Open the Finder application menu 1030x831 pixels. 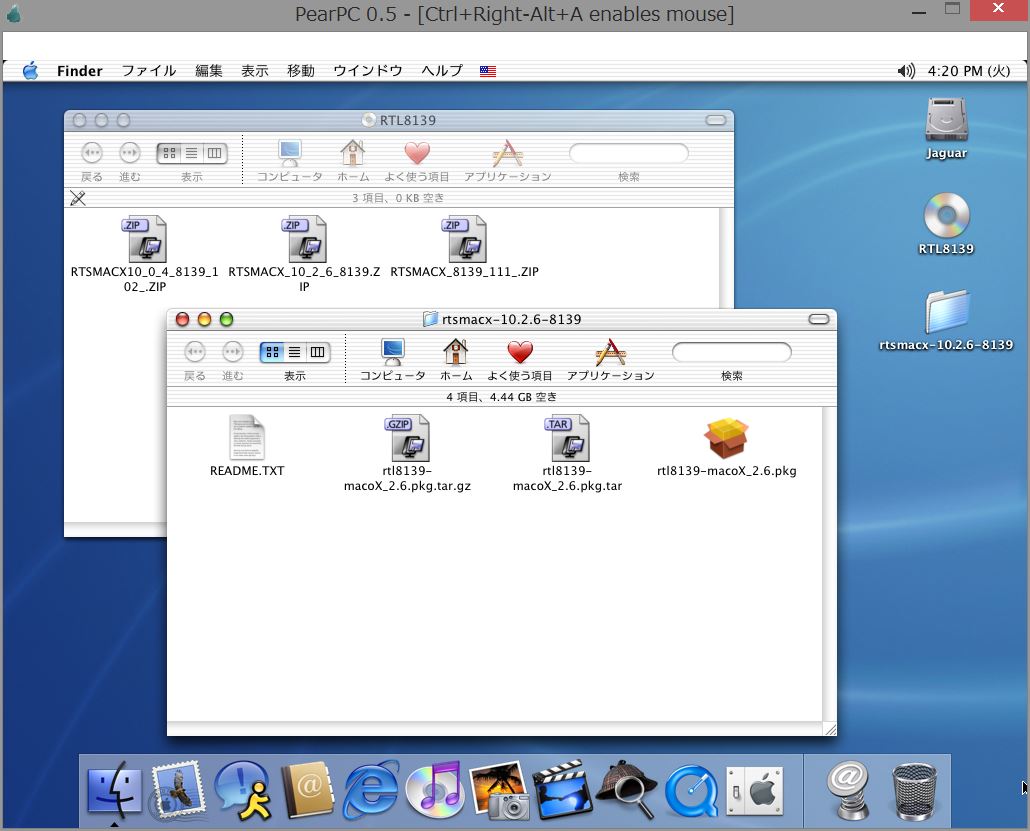click(79, 71)
